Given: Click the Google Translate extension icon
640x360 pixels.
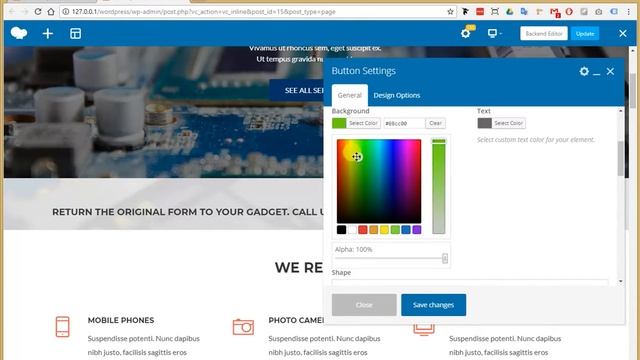Looking at the screenshot, I should click(524, 11).
